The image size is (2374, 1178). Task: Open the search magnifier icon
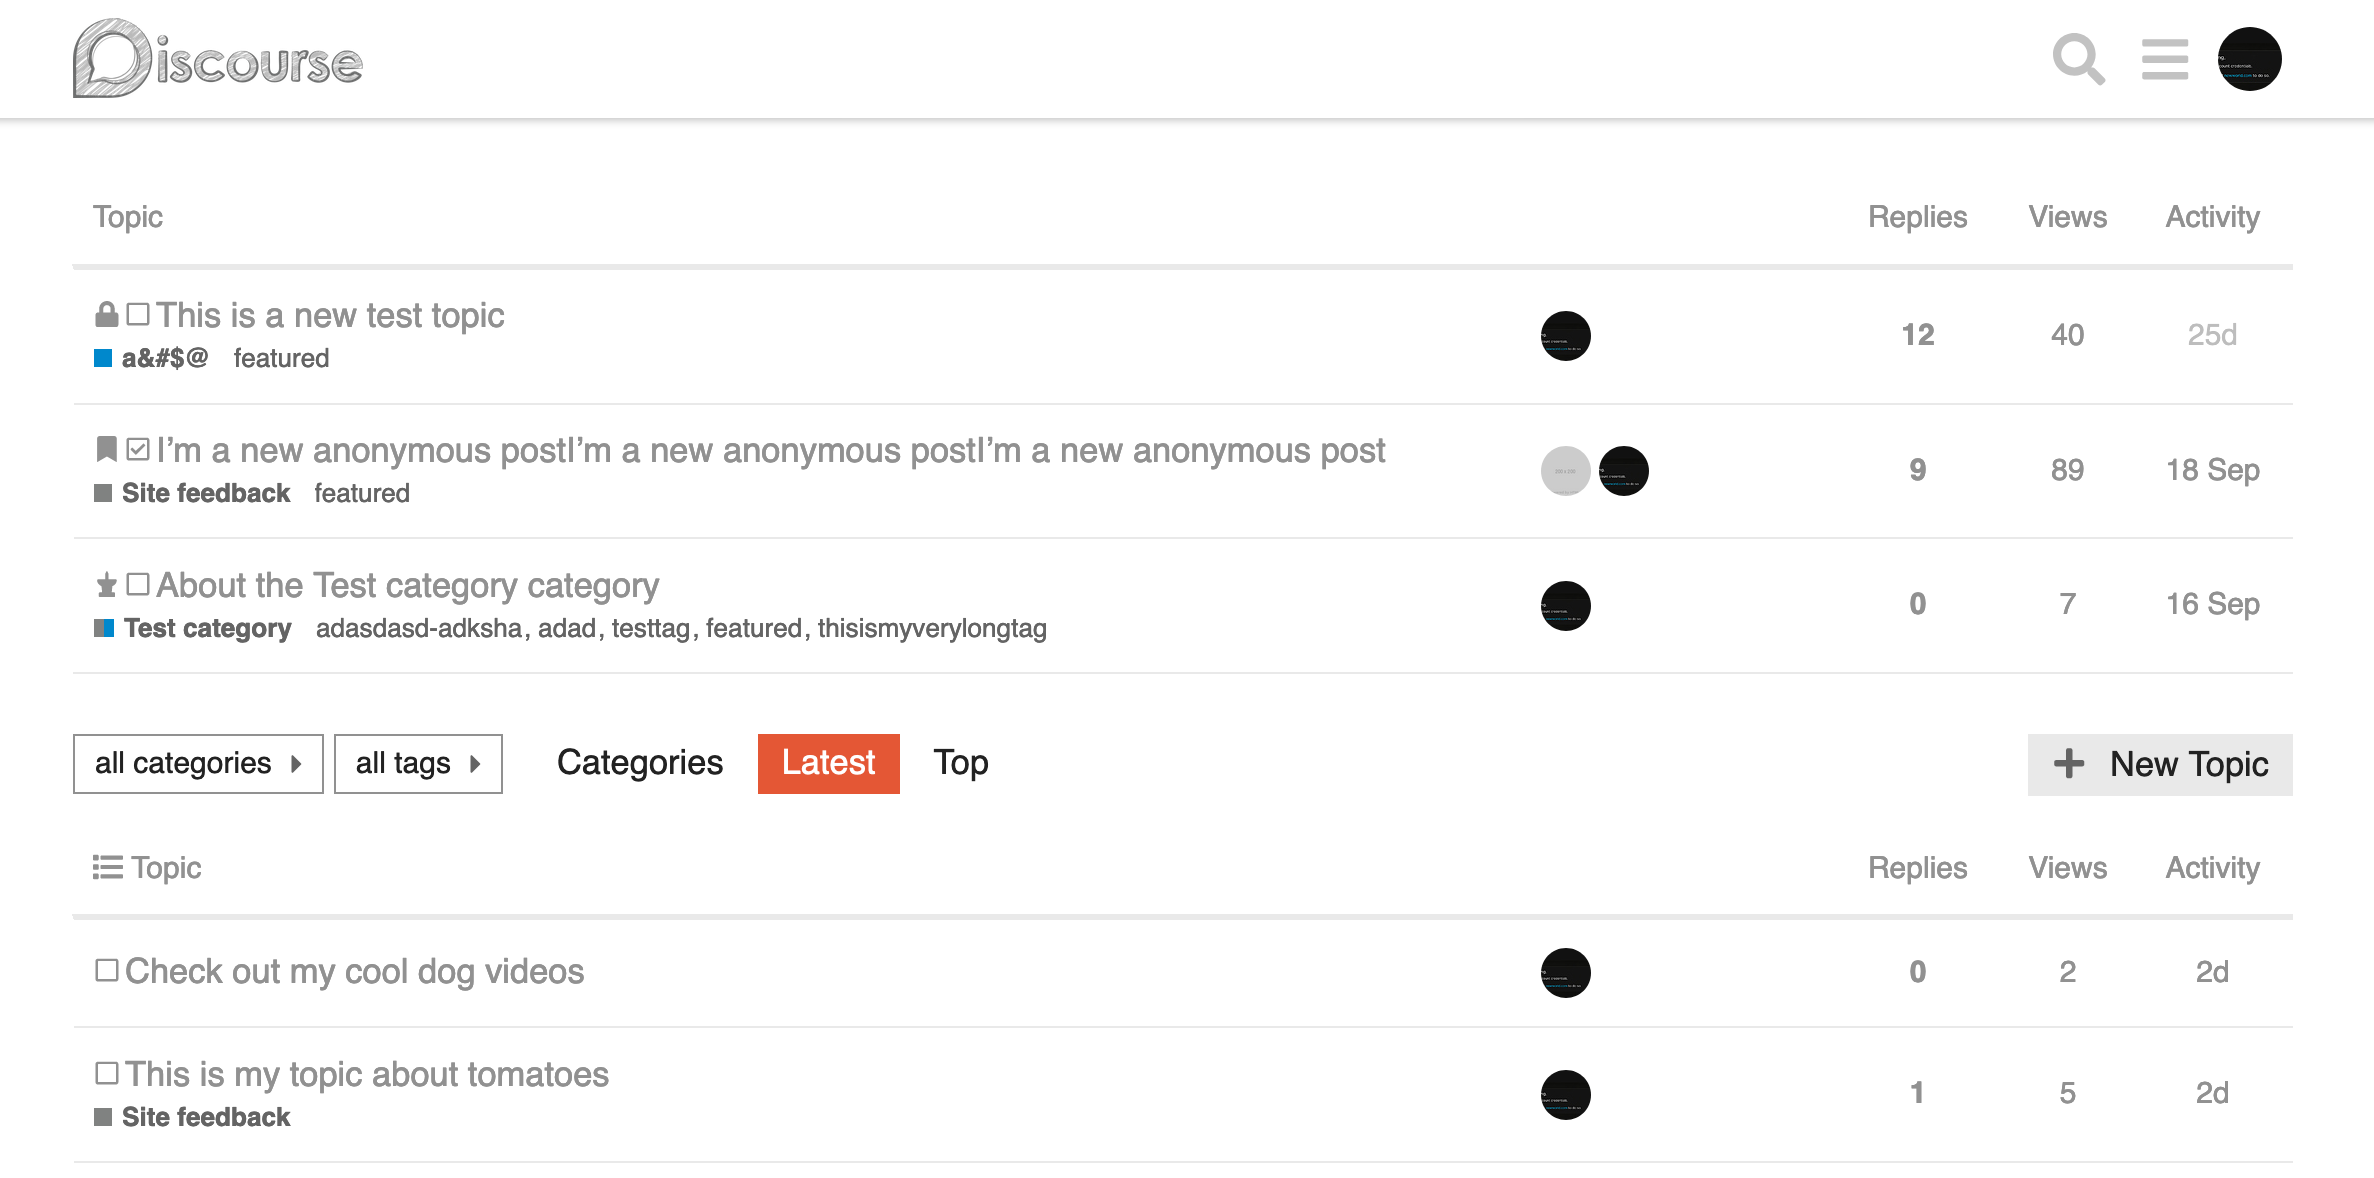[x=2078, y=59]
